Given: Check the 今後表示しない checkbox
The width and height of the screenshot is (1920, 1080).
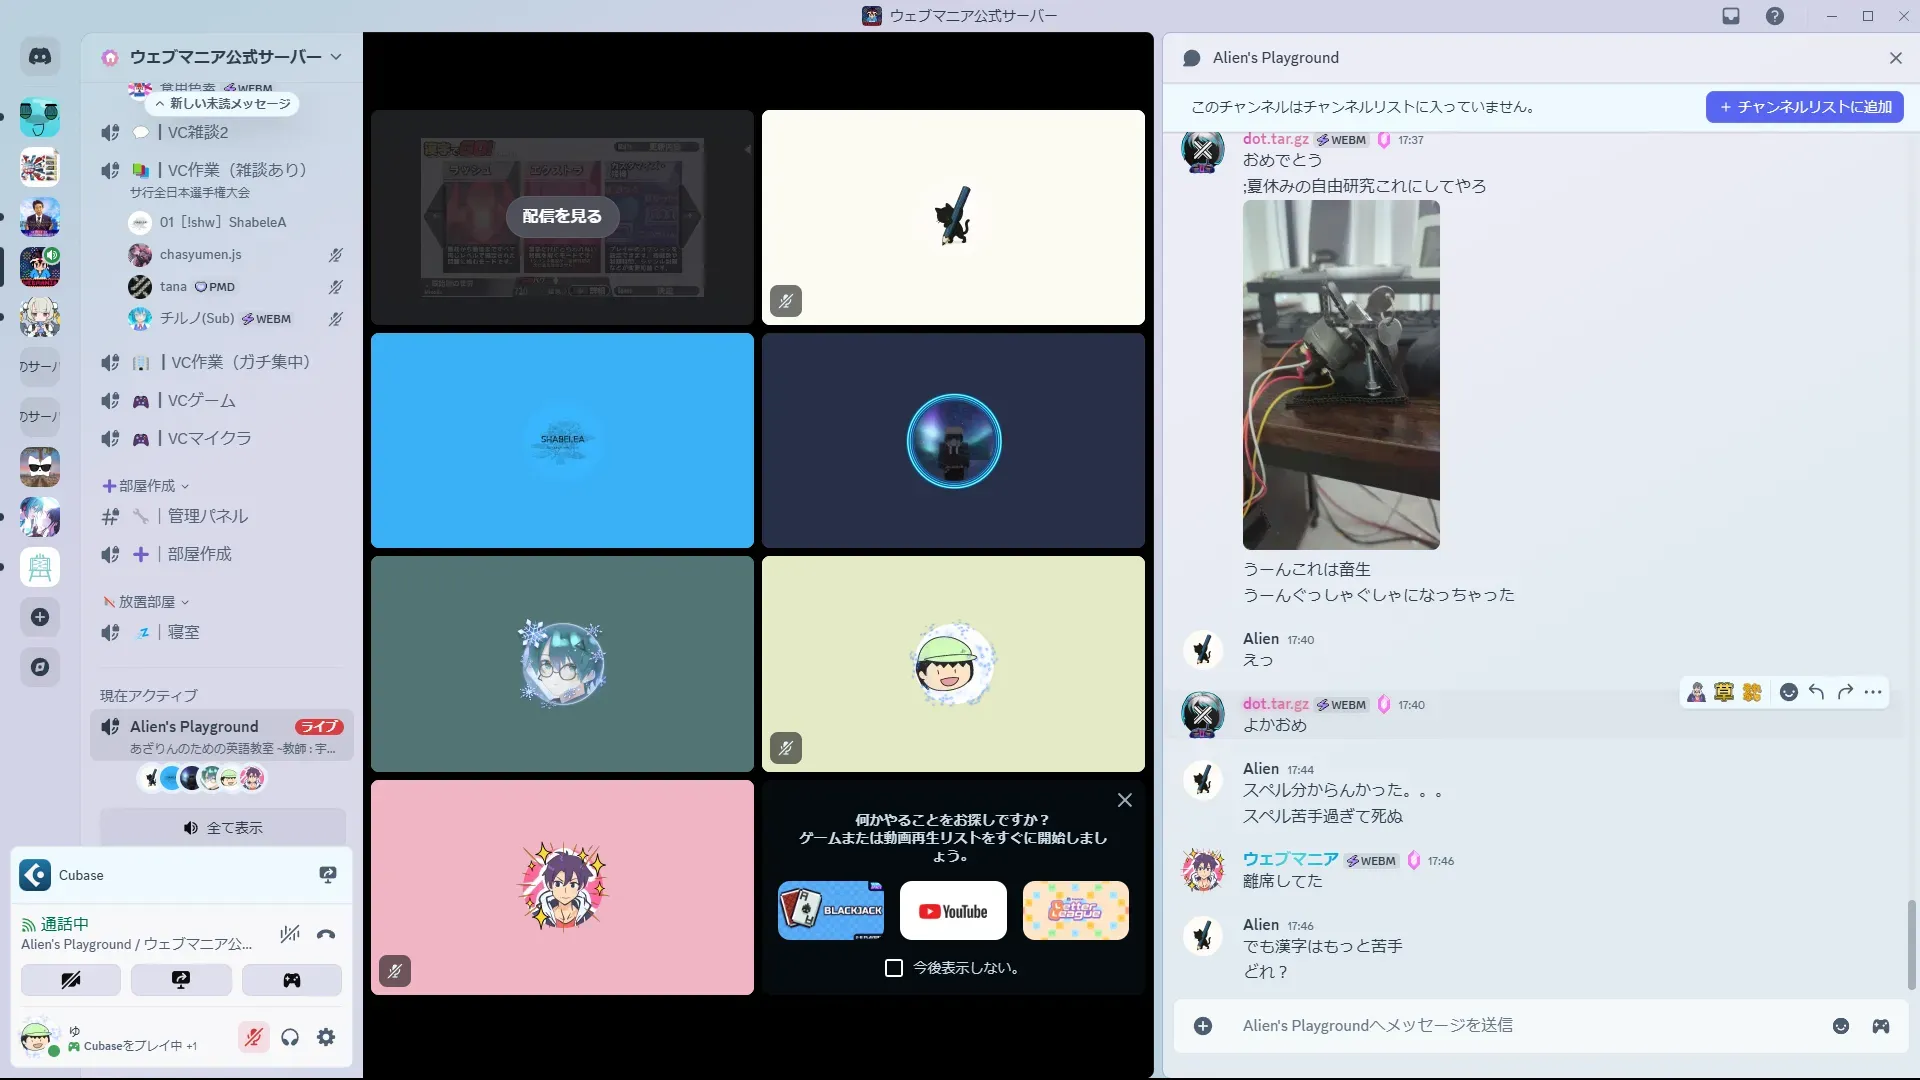Looking at the screenshot, I should tap(894, 968).
